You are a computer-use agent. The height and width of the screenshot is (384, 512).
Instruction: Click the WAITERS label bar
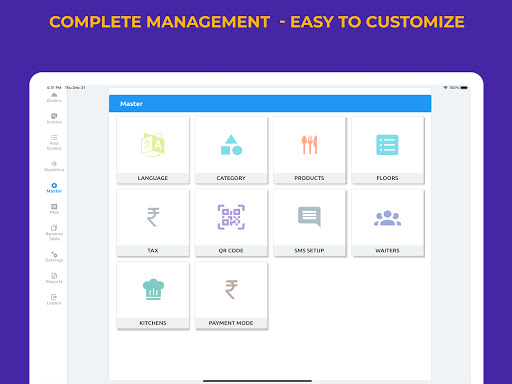(x=387, y=250)
